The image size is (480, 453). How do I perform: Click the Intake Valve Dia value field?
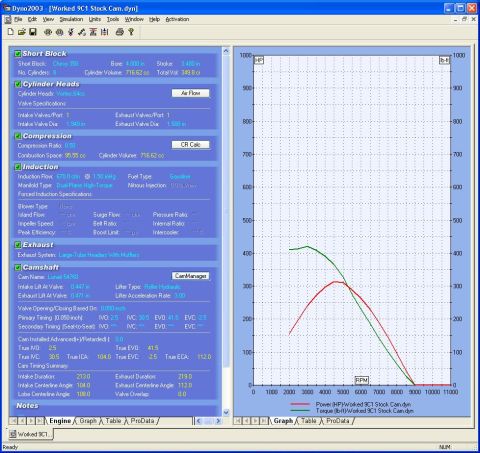(x=76, y=124)
